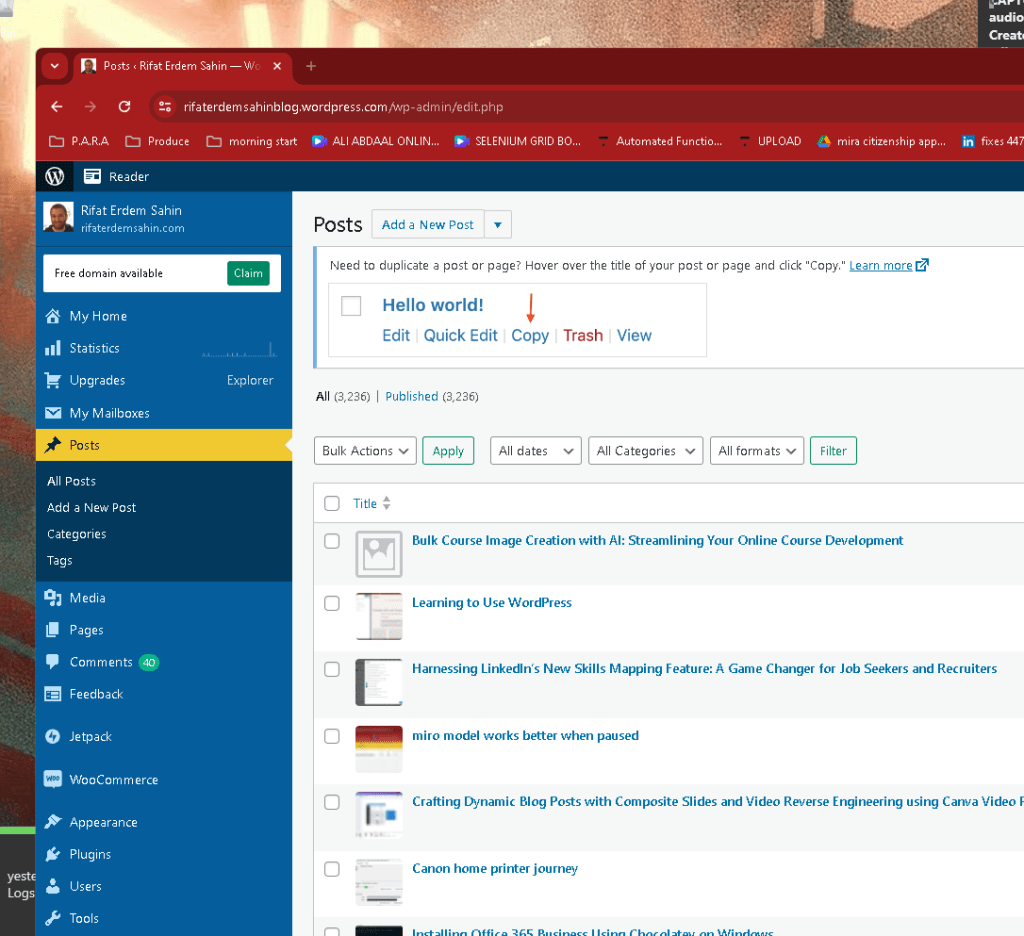This screenshot has height=936, width=1024.
Task: Open the mira citizenship app bookmark
Action: click(x=881, y=141)
